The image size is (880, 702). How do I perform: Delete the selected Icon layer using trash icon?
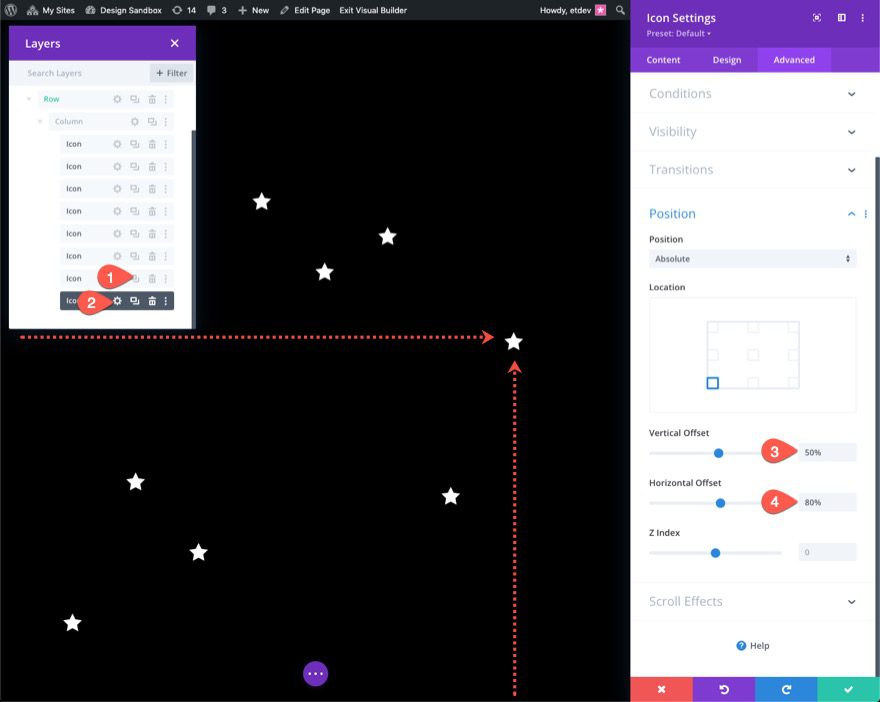152,300
